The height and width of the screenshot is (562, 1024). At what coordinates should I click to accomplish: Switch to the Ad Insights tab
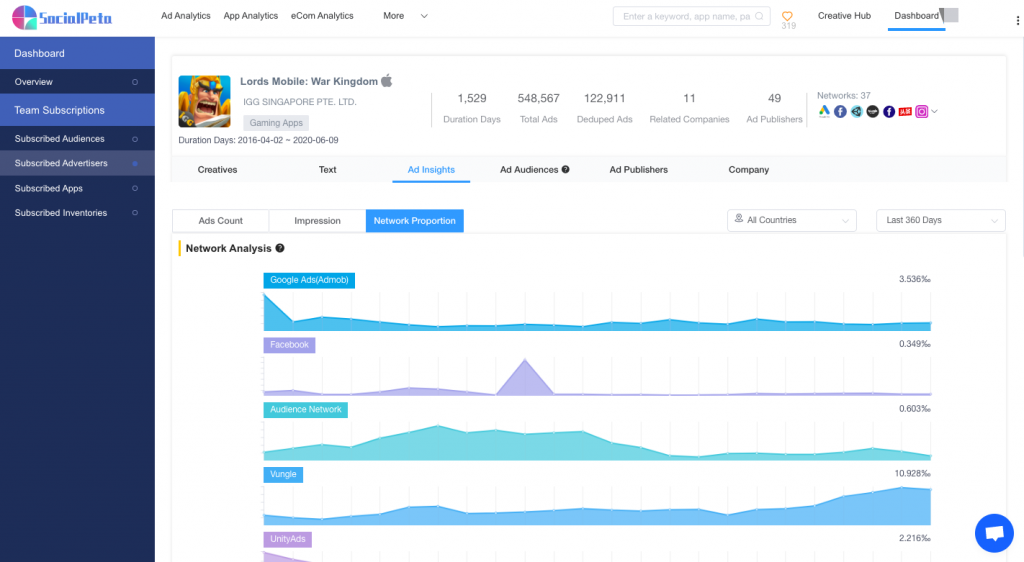tap(431, 170)
